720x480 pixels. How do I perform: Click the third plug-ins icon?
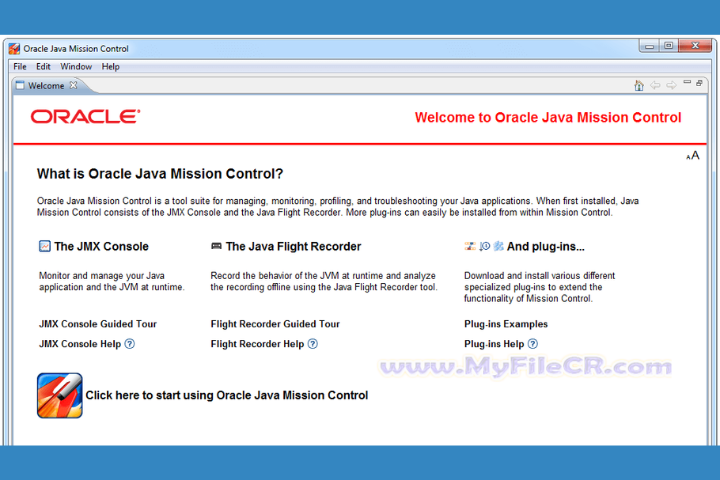pyautogui.click(x=499, y=246)
